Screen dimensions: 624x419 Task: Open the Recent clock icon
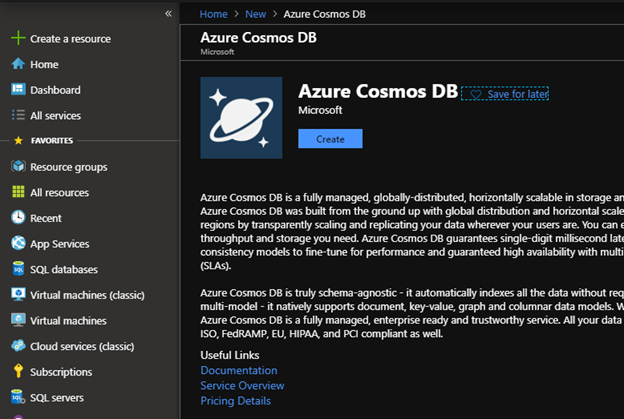tap(17, 218)
